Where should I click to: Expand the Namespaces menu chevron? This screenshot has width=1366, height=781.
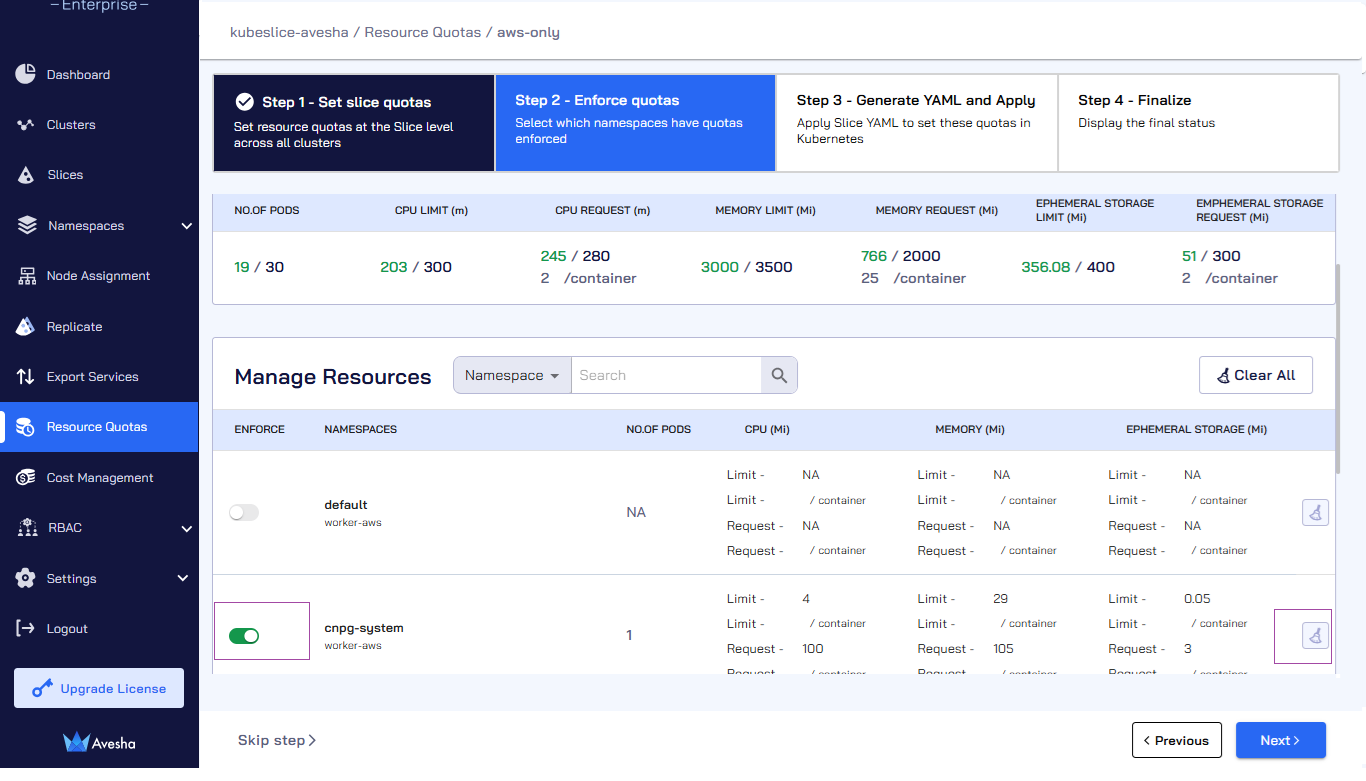point(186,226)
